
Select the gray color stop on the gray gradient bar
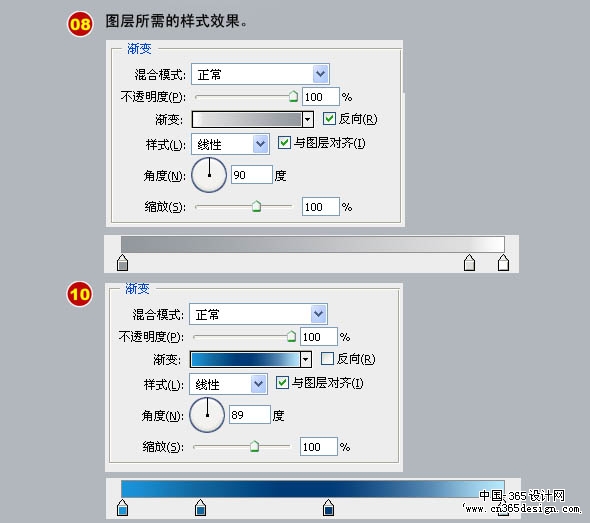pyautogui.click(x=122, y=263)
